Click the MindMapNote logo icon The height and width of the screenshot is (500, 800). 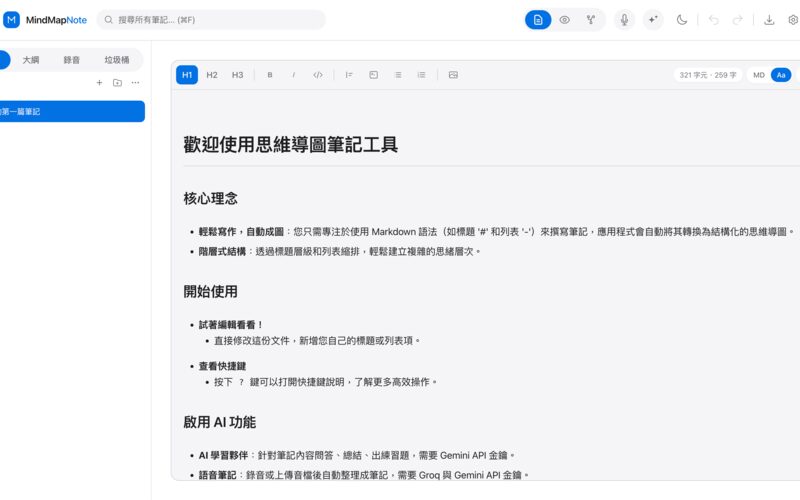tap(11, 20)
